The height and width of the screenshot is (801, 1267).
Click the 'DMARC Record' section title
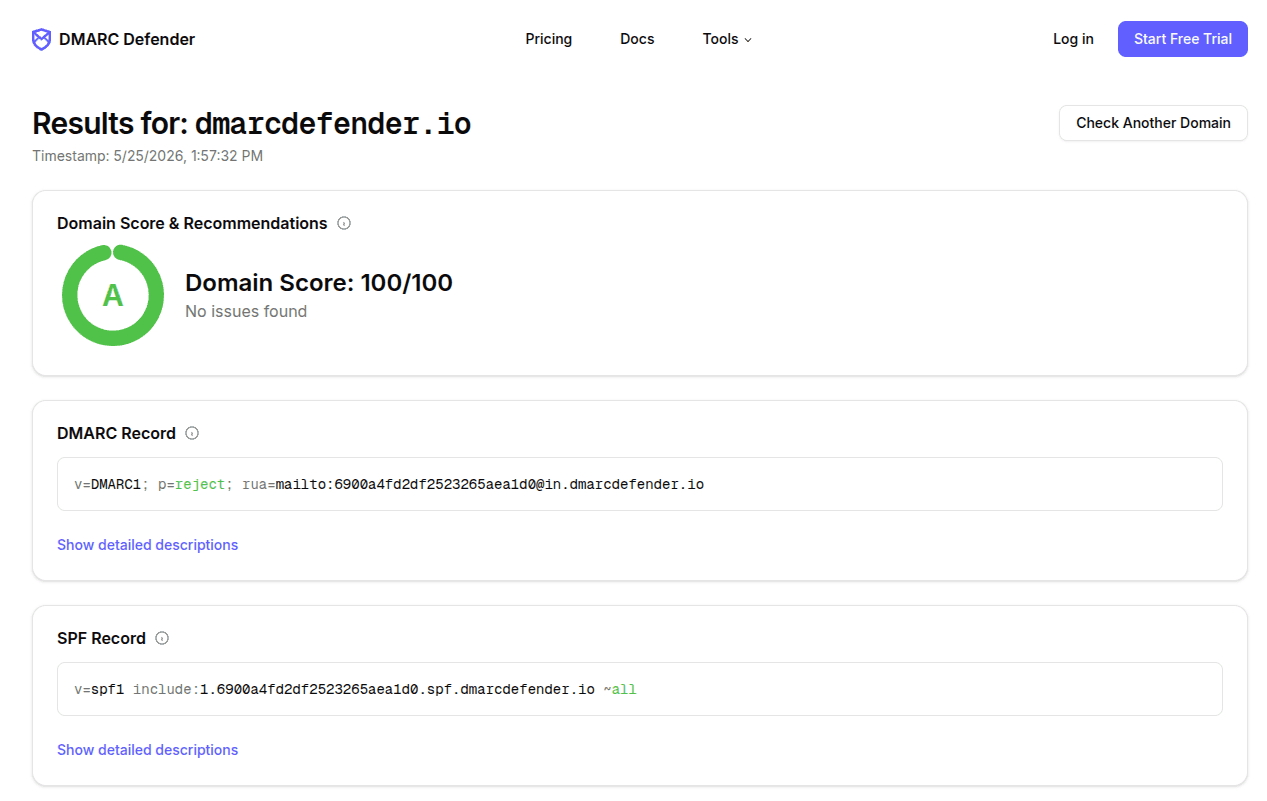coord(117,433)
